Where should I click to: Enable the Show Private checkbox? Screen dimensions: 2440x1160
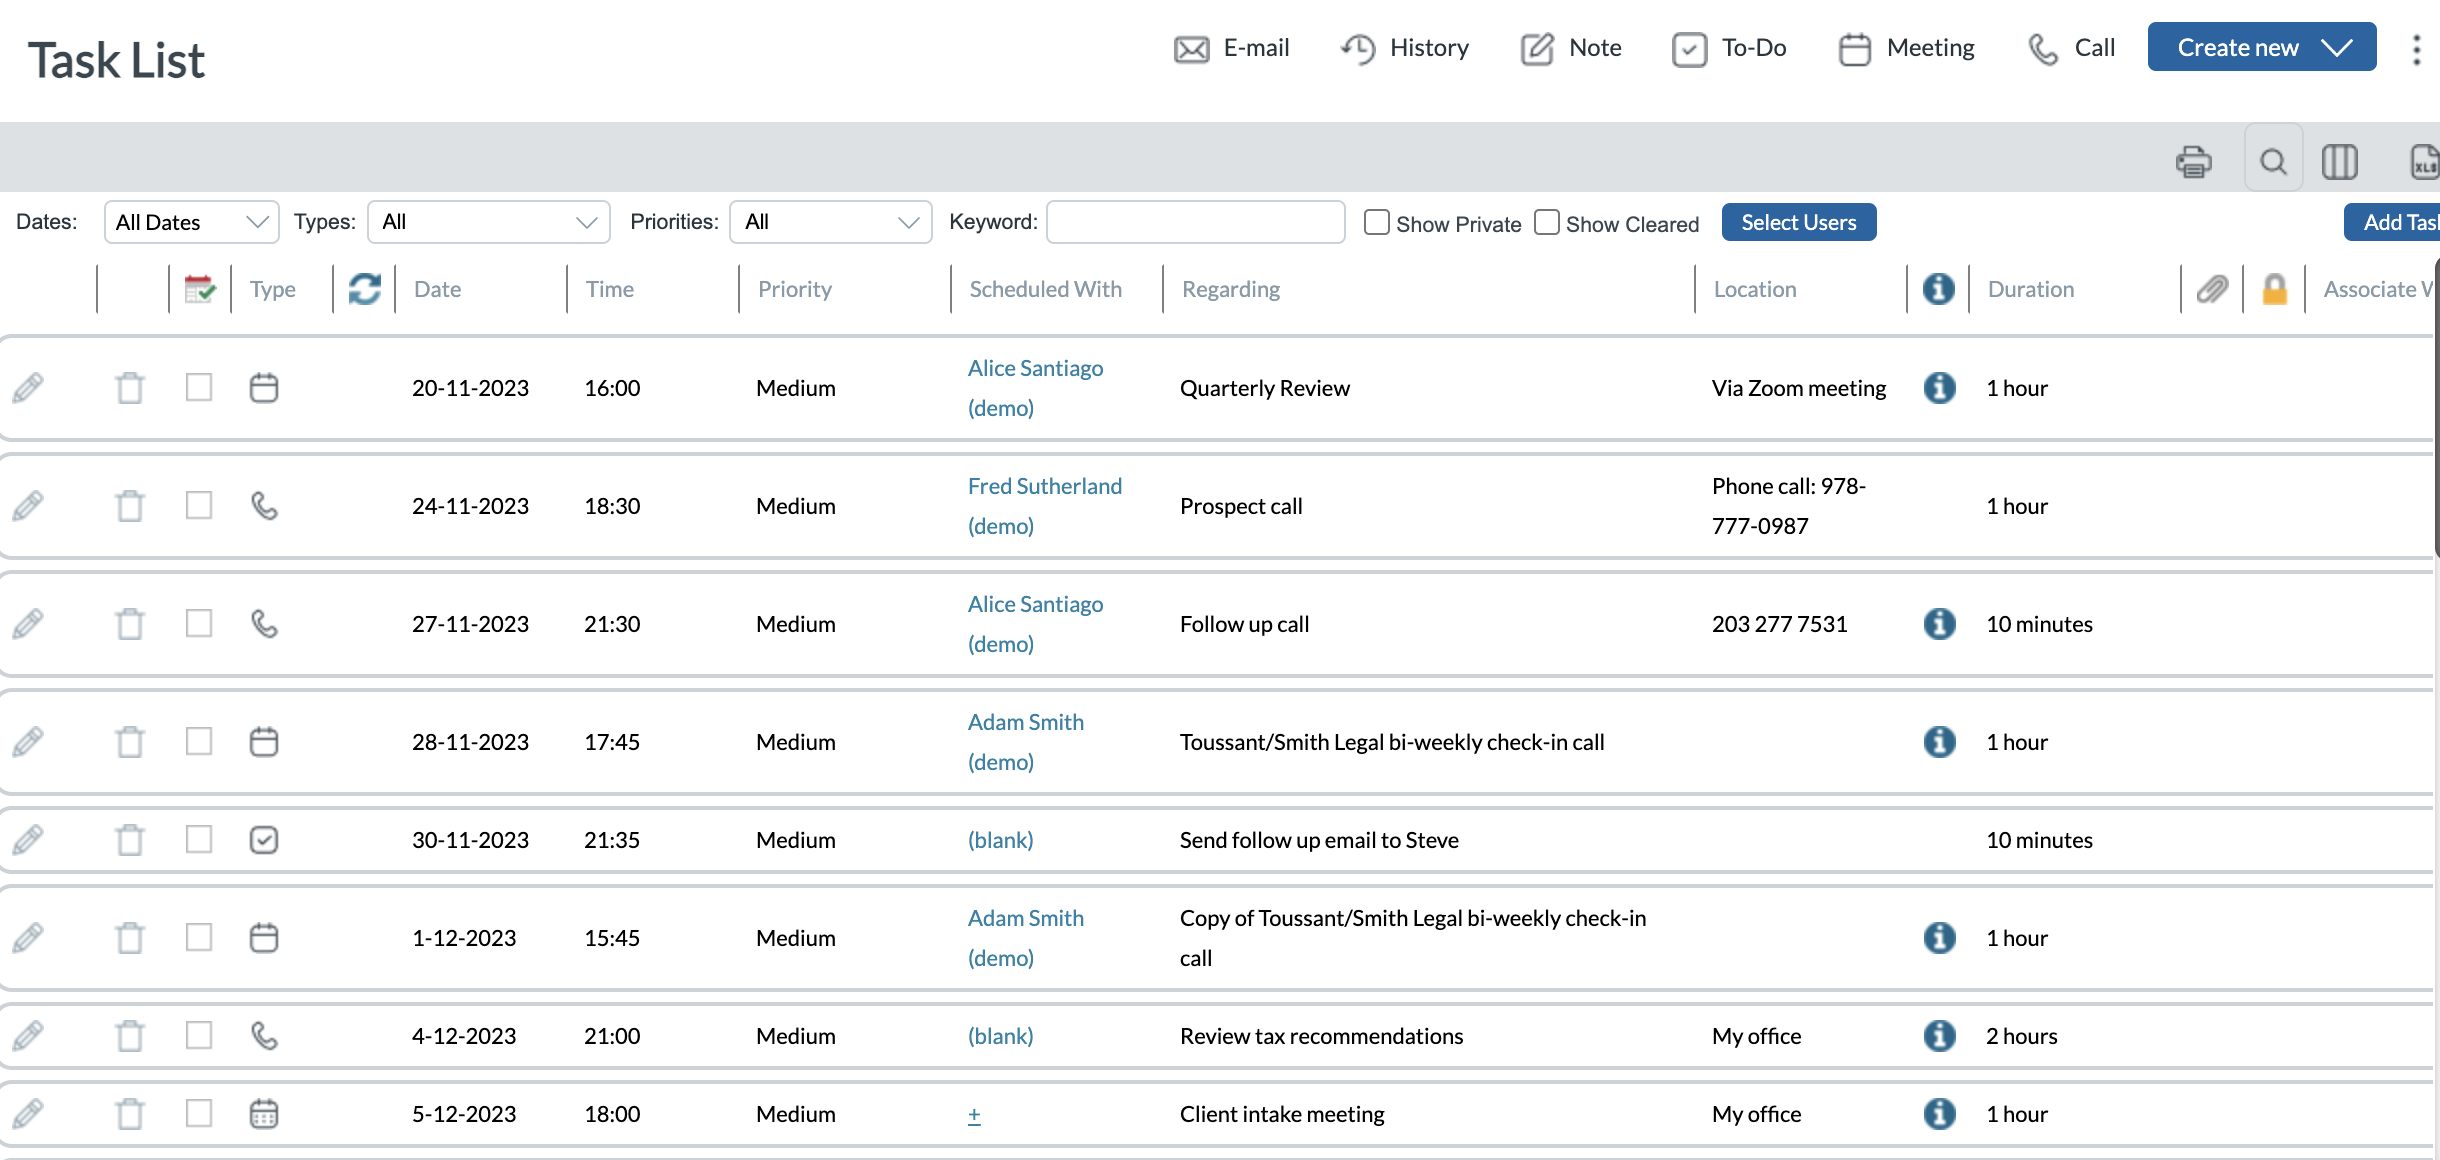(x=1377, y=222)
